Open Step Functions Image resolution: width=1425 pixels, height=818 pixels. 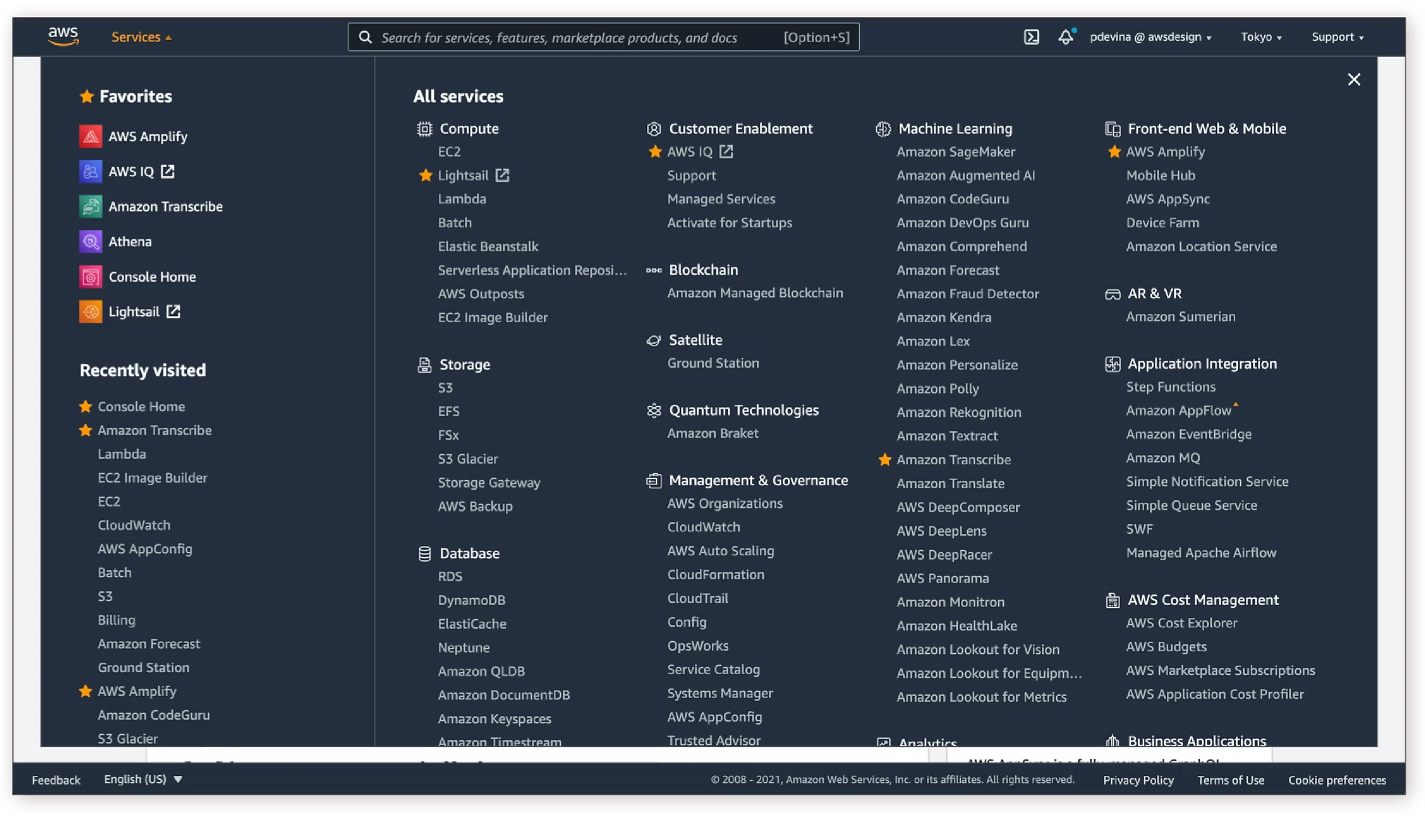1171,387
